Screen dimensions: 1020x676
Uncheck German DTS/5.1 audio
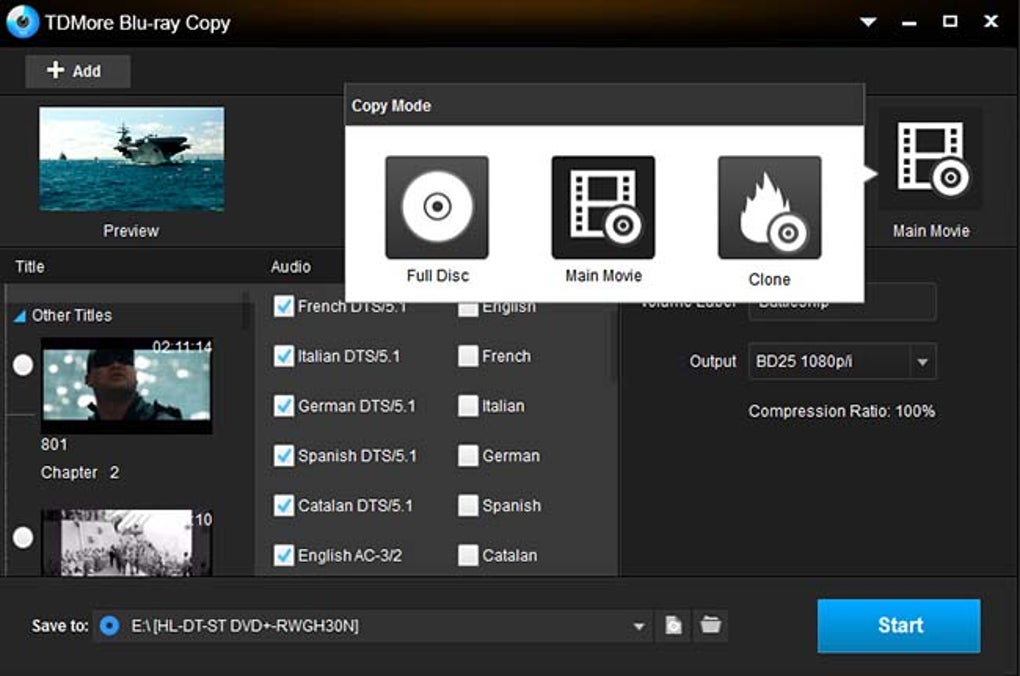pyautogui.click(x=284, y=406)
